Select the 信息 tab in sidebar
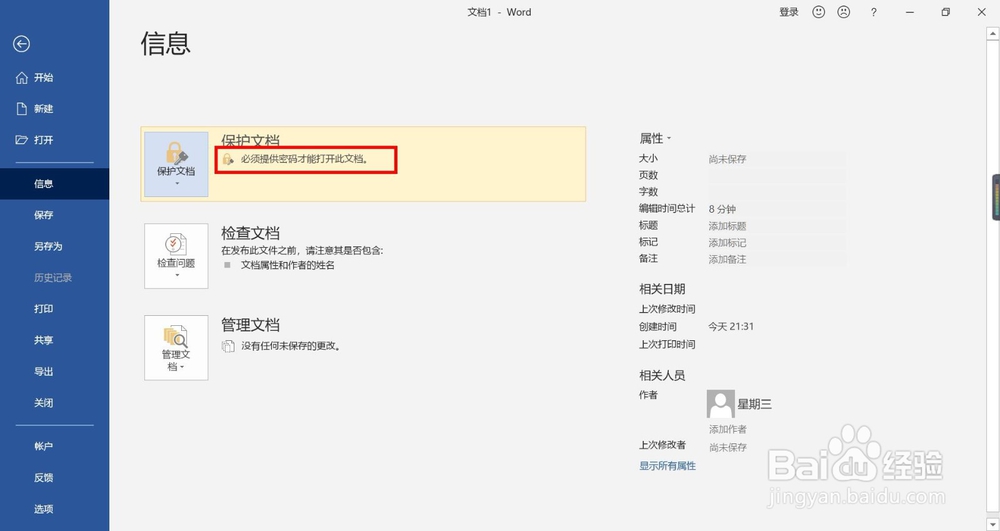The image size is (1000, 531). click(x=54, y=184)
